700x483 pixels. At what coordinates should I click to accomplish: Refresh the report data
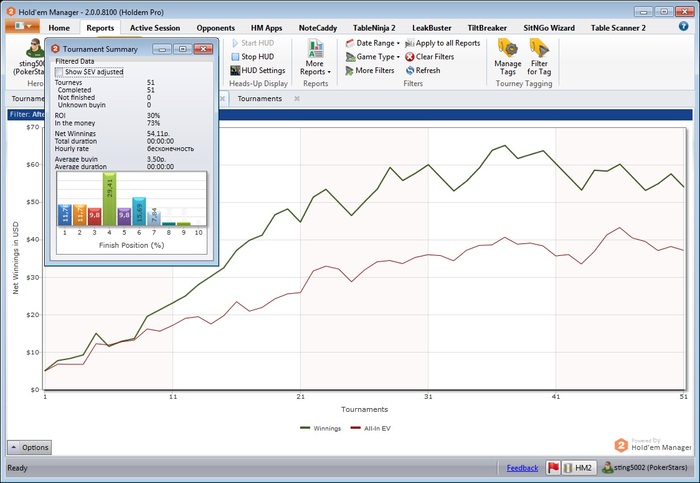point(423,70)
